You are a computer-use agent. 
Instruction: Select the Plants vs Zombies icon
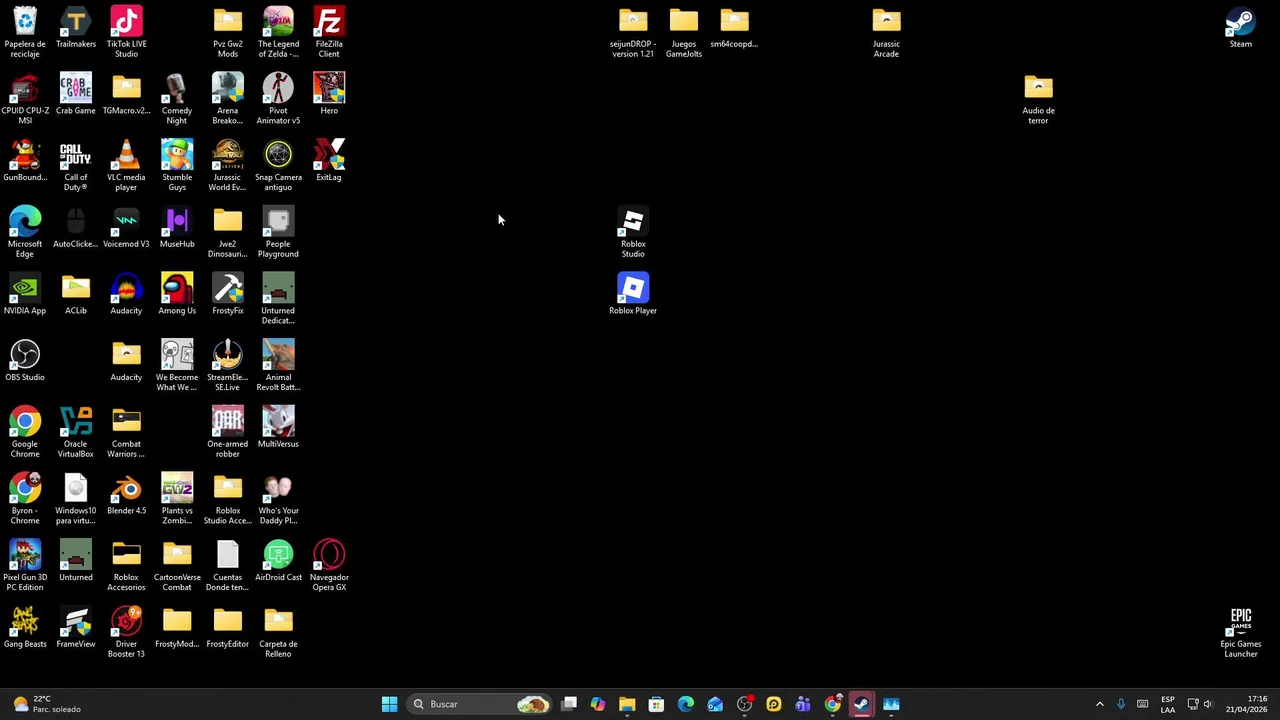pyautogui.click(x=177, y=499)
